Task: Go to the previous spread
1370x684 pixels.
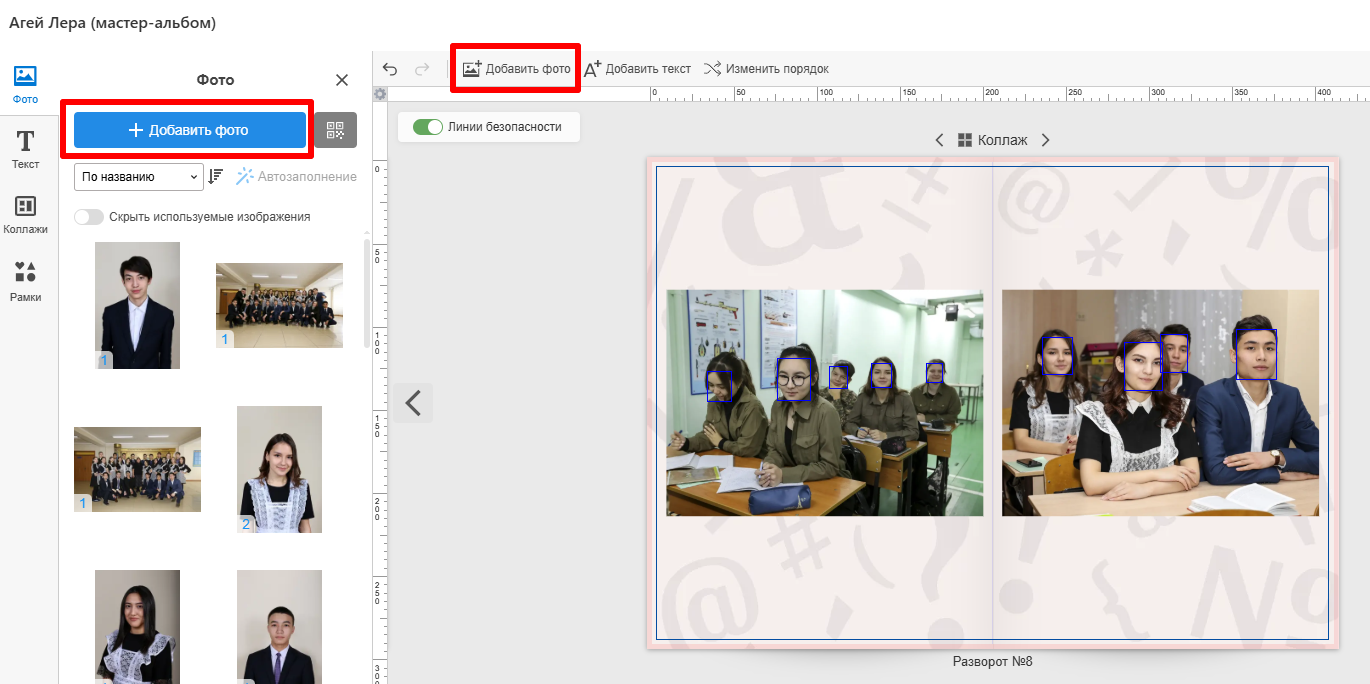Action: point(413,403)
